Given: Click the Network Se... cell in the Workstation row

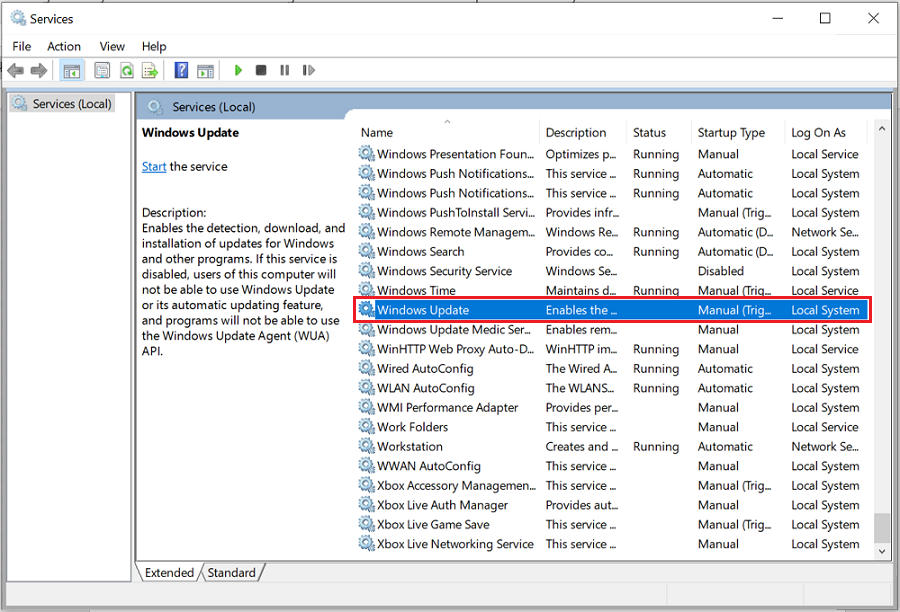Looking at the screenshot, I should click(x=825, y=447).
